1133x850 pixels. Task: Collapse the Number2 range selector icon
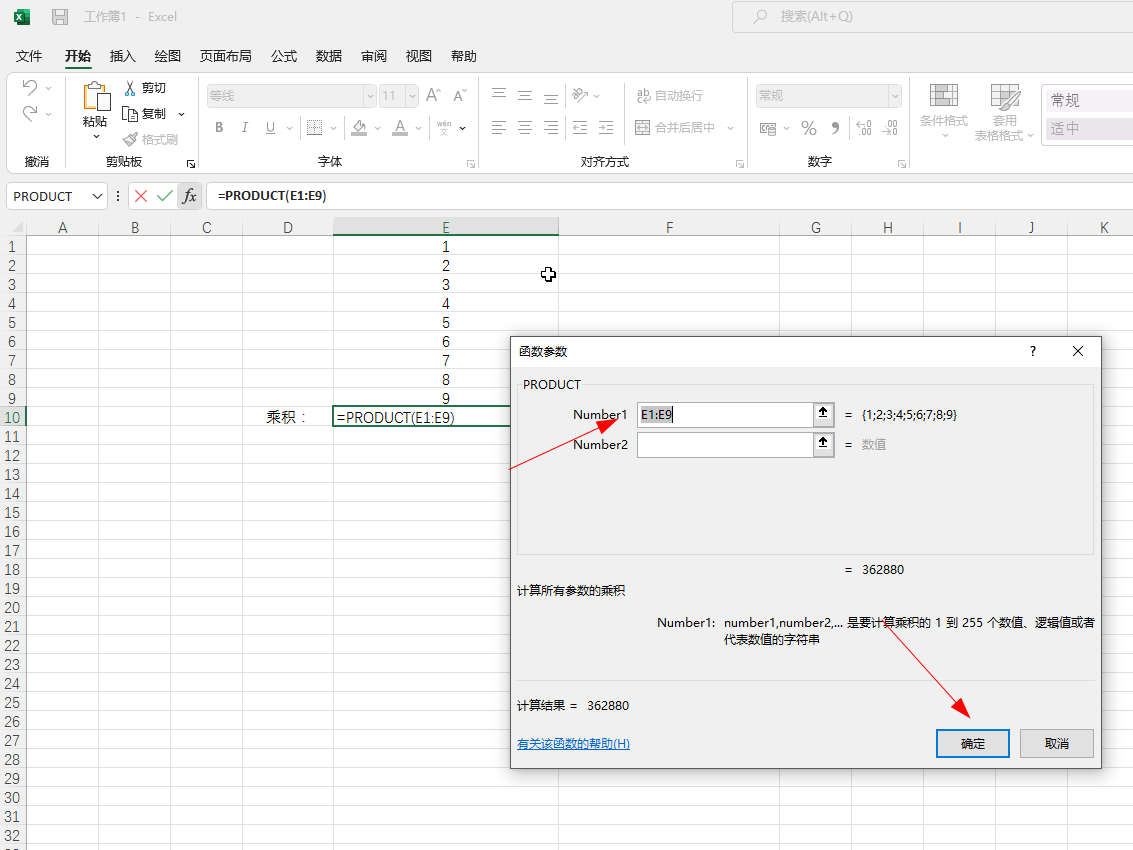coord(823,444)
